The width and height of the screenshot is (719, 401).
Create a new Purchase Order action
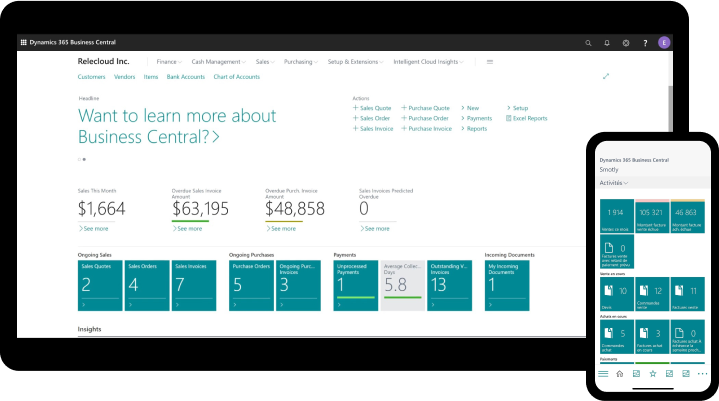pos(425,118)
